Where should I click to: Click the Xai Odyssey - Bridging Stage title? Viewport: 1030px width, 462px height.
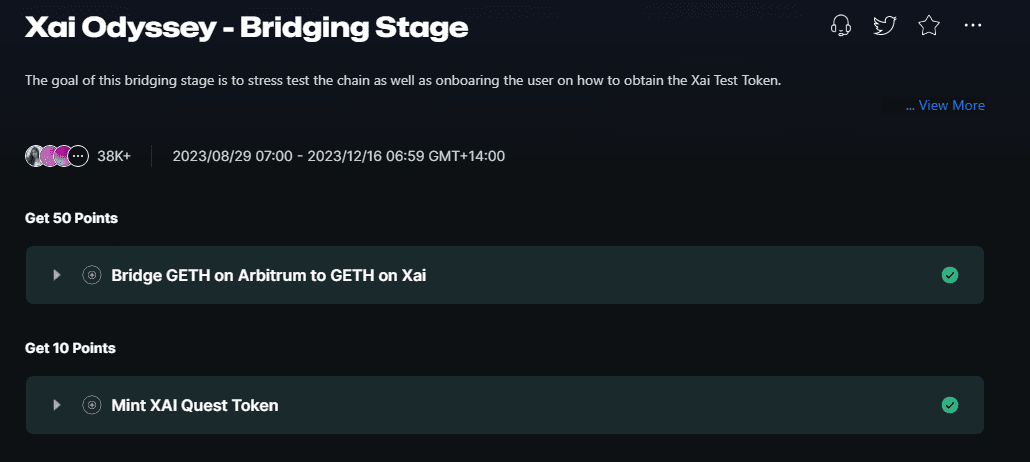click(x=246, y=27)
